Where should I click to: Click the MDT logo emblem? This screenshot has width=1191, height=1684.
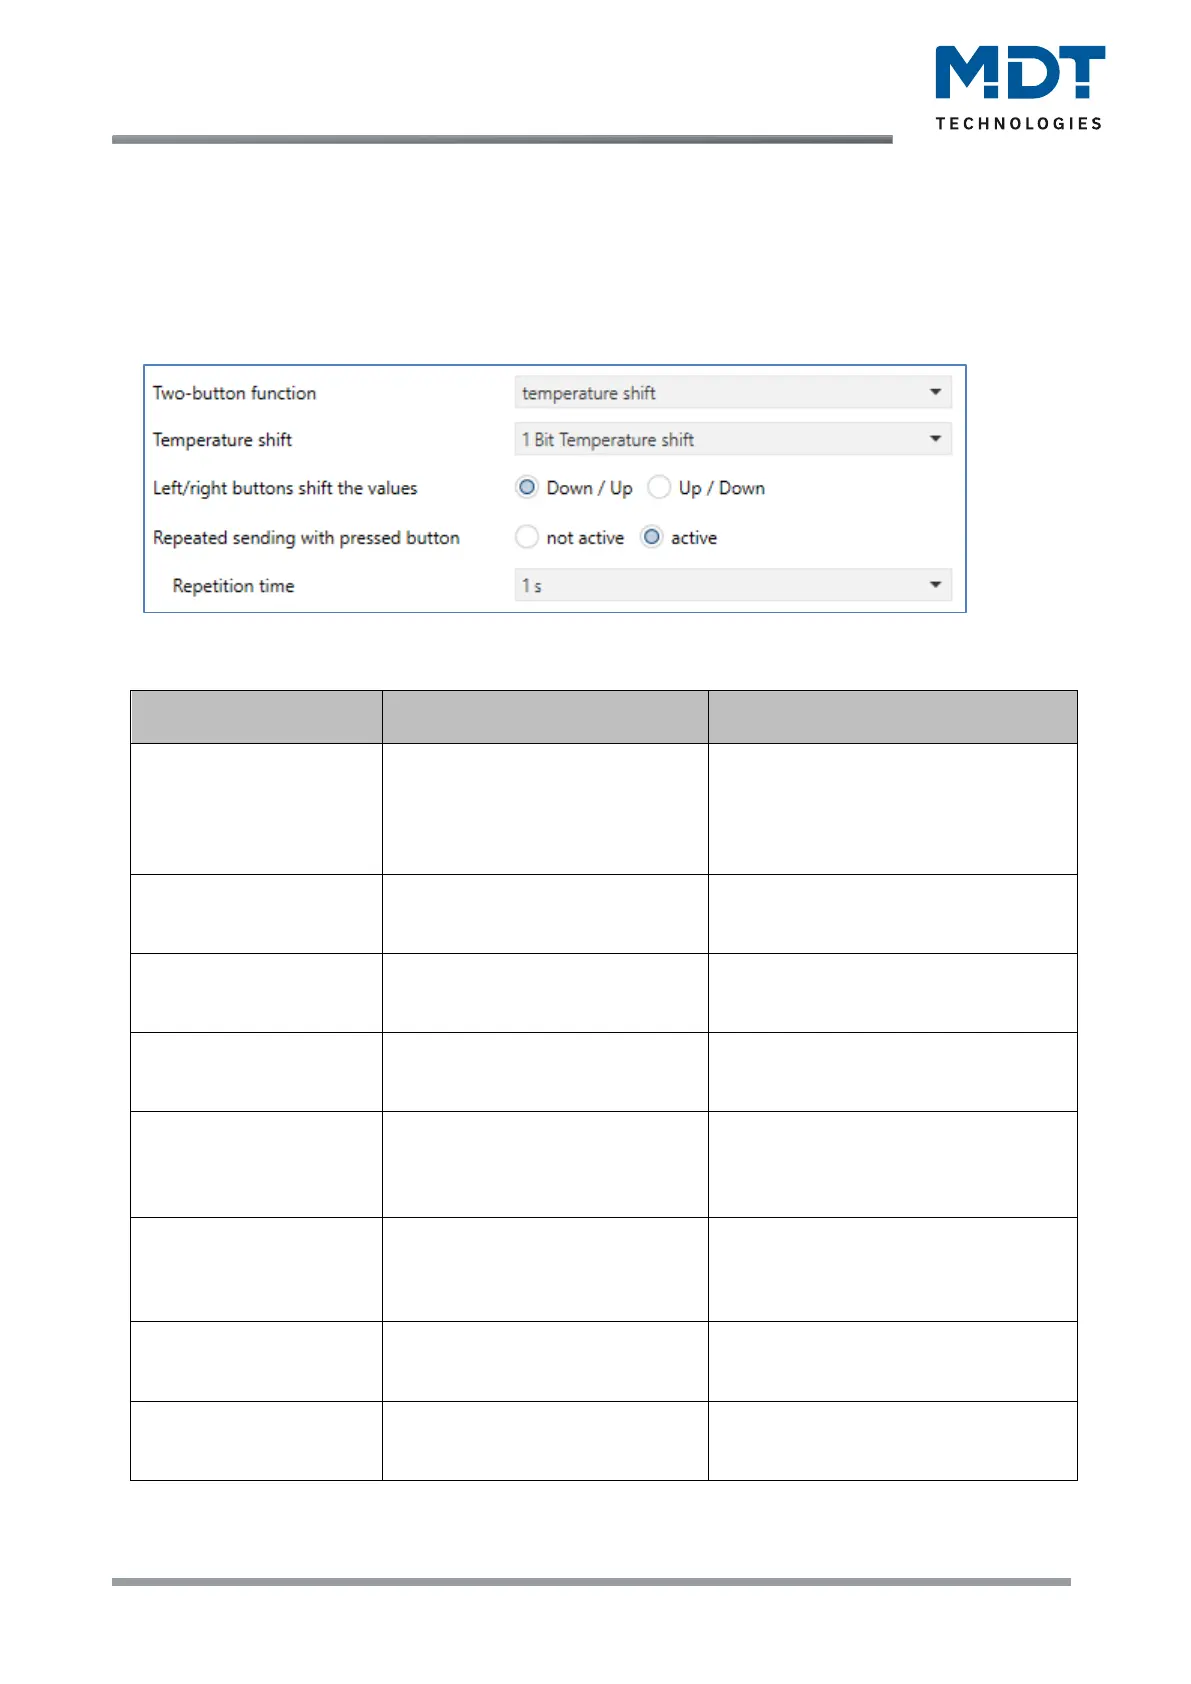click(1019, 73)
